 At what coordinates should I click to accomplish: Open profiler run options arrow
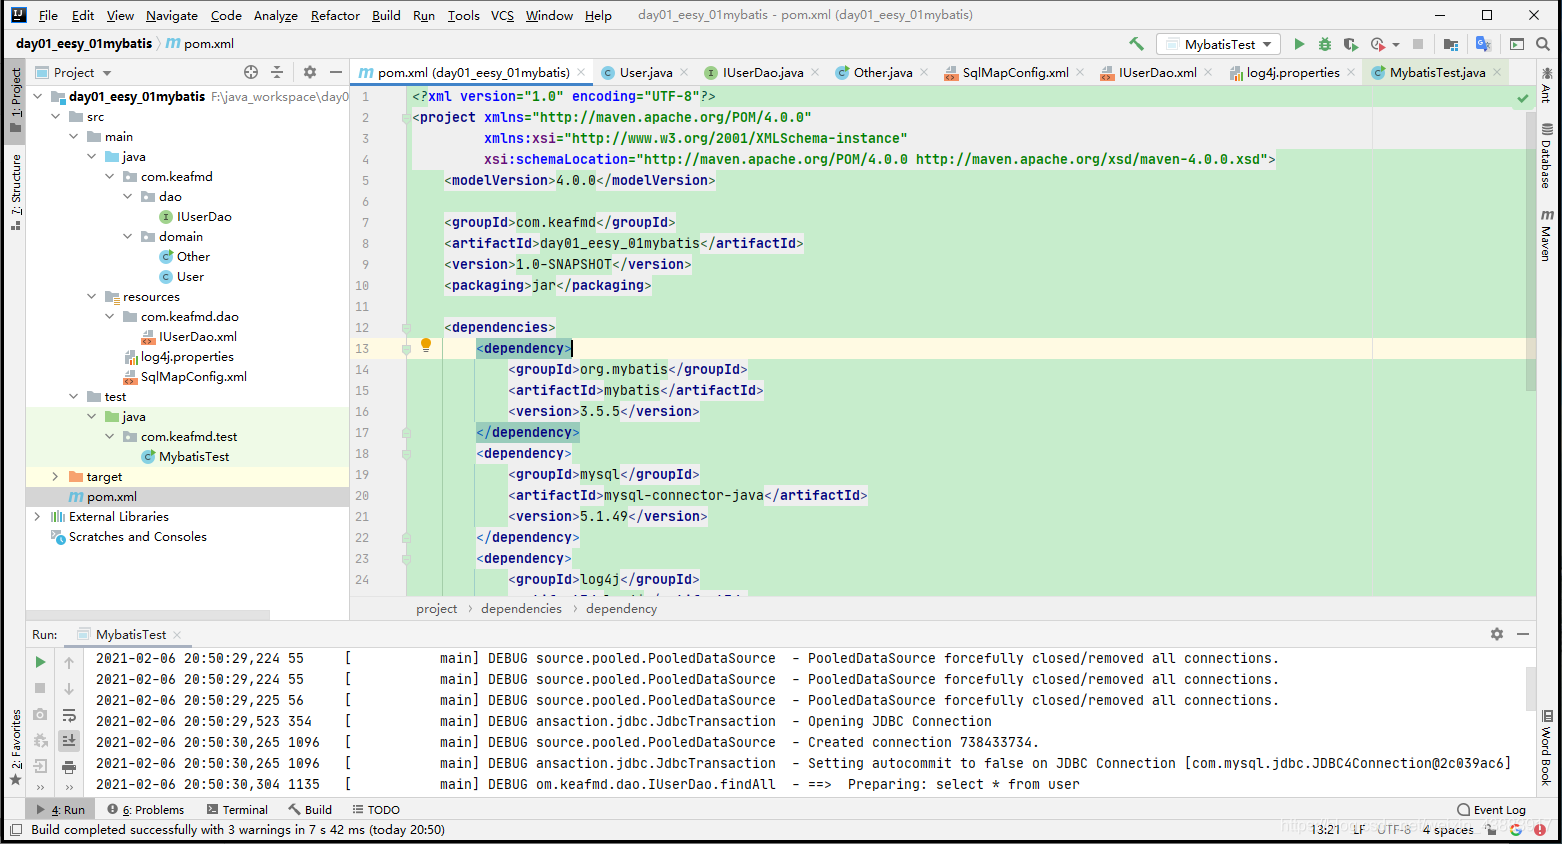[x=1396, y=44]
